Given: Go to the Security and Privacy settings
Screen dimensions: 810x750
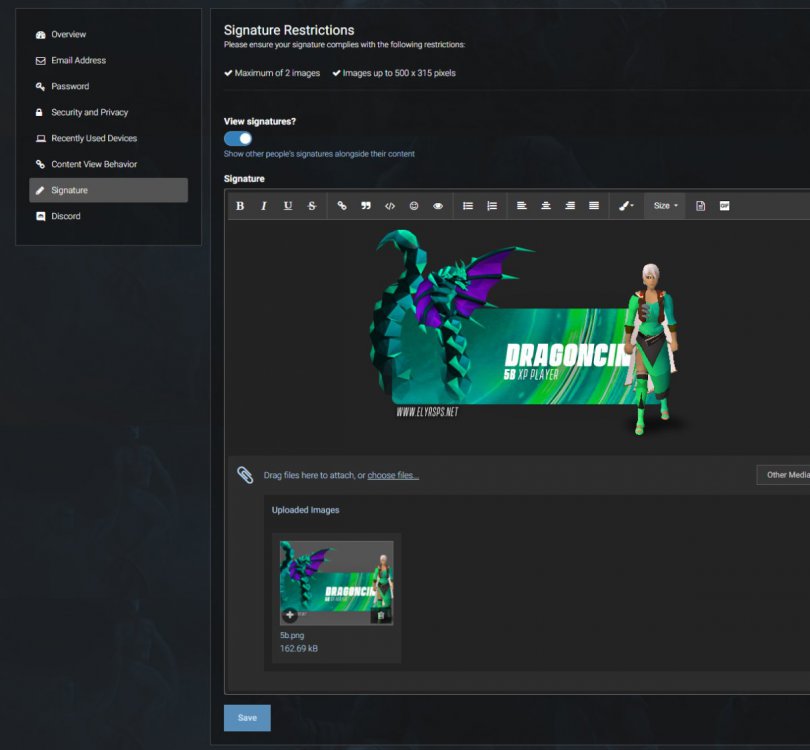Looking at the screenshot, I should (89, 112).
